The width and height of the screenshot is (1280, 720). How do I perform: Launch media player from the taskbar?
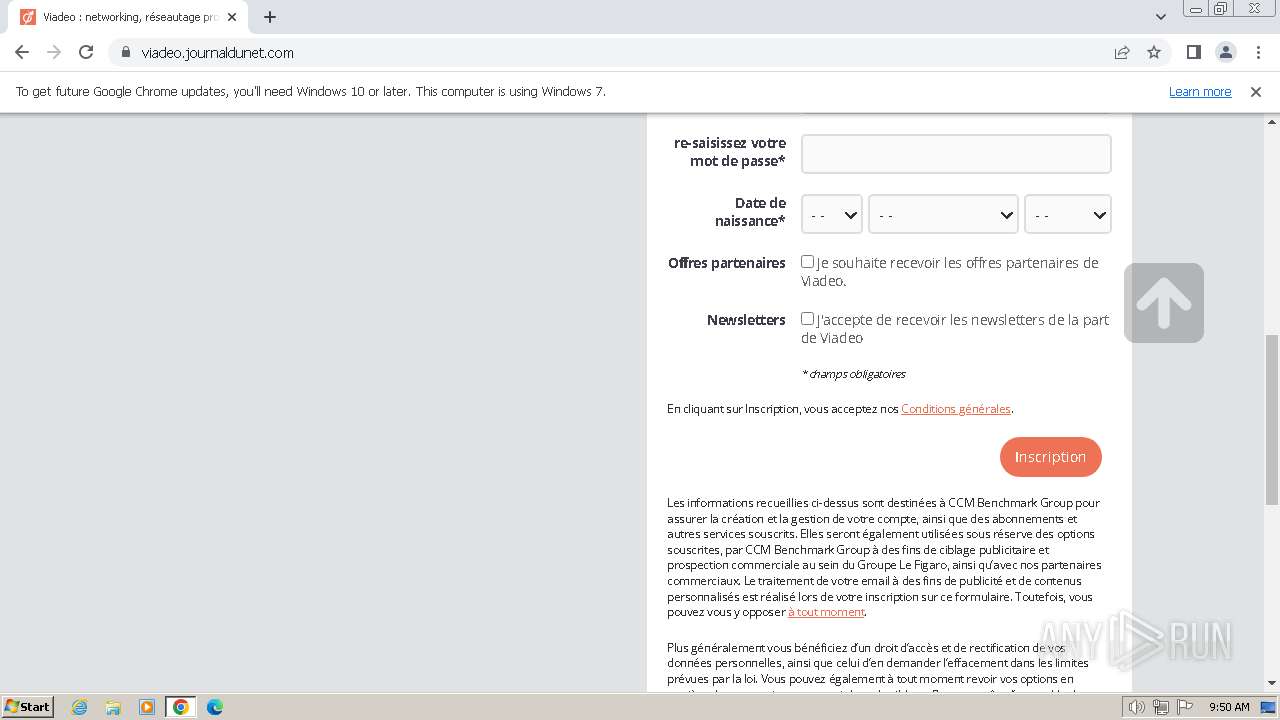(147, 707)
